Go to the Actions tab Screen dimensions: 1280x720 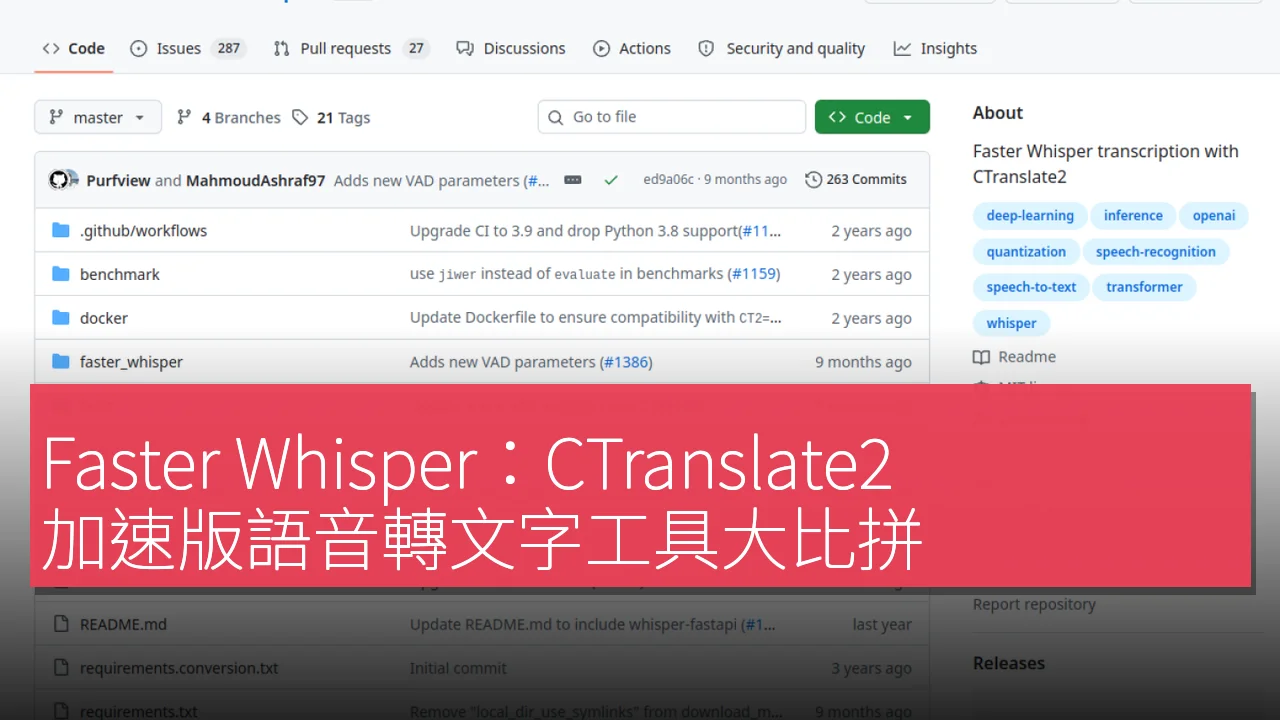point(632,48)
